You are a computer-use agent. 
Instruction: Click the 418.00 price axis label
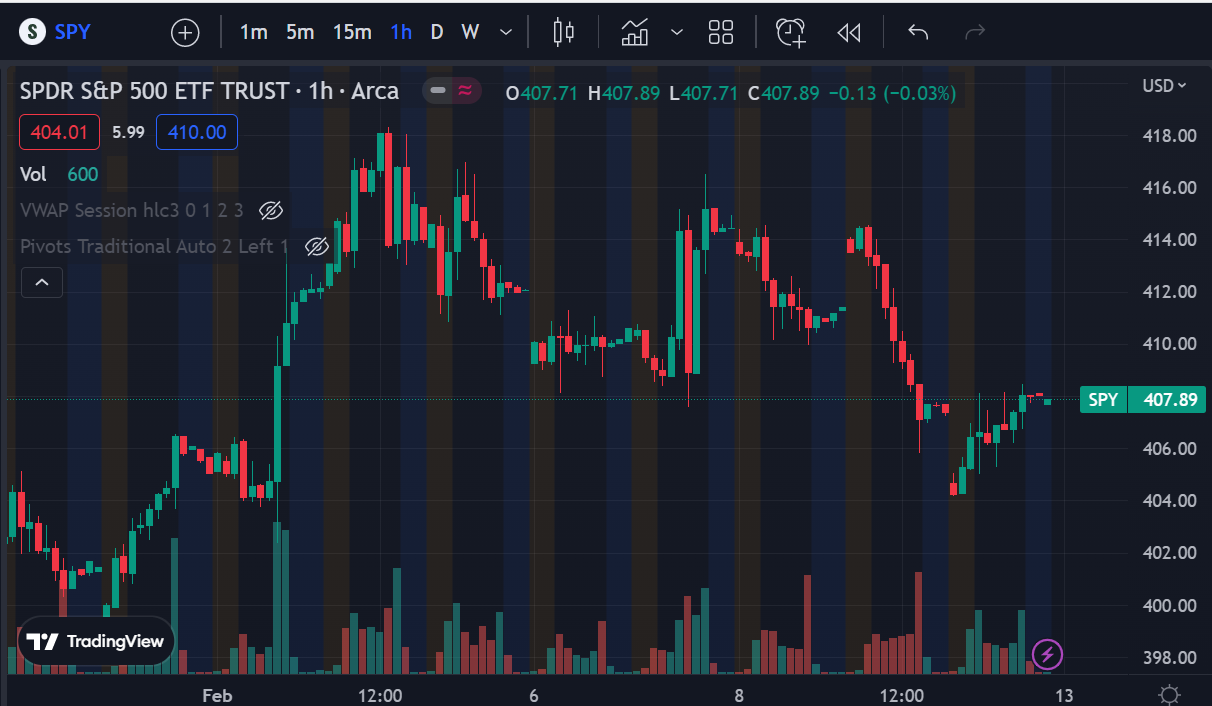coord(1170,136)
